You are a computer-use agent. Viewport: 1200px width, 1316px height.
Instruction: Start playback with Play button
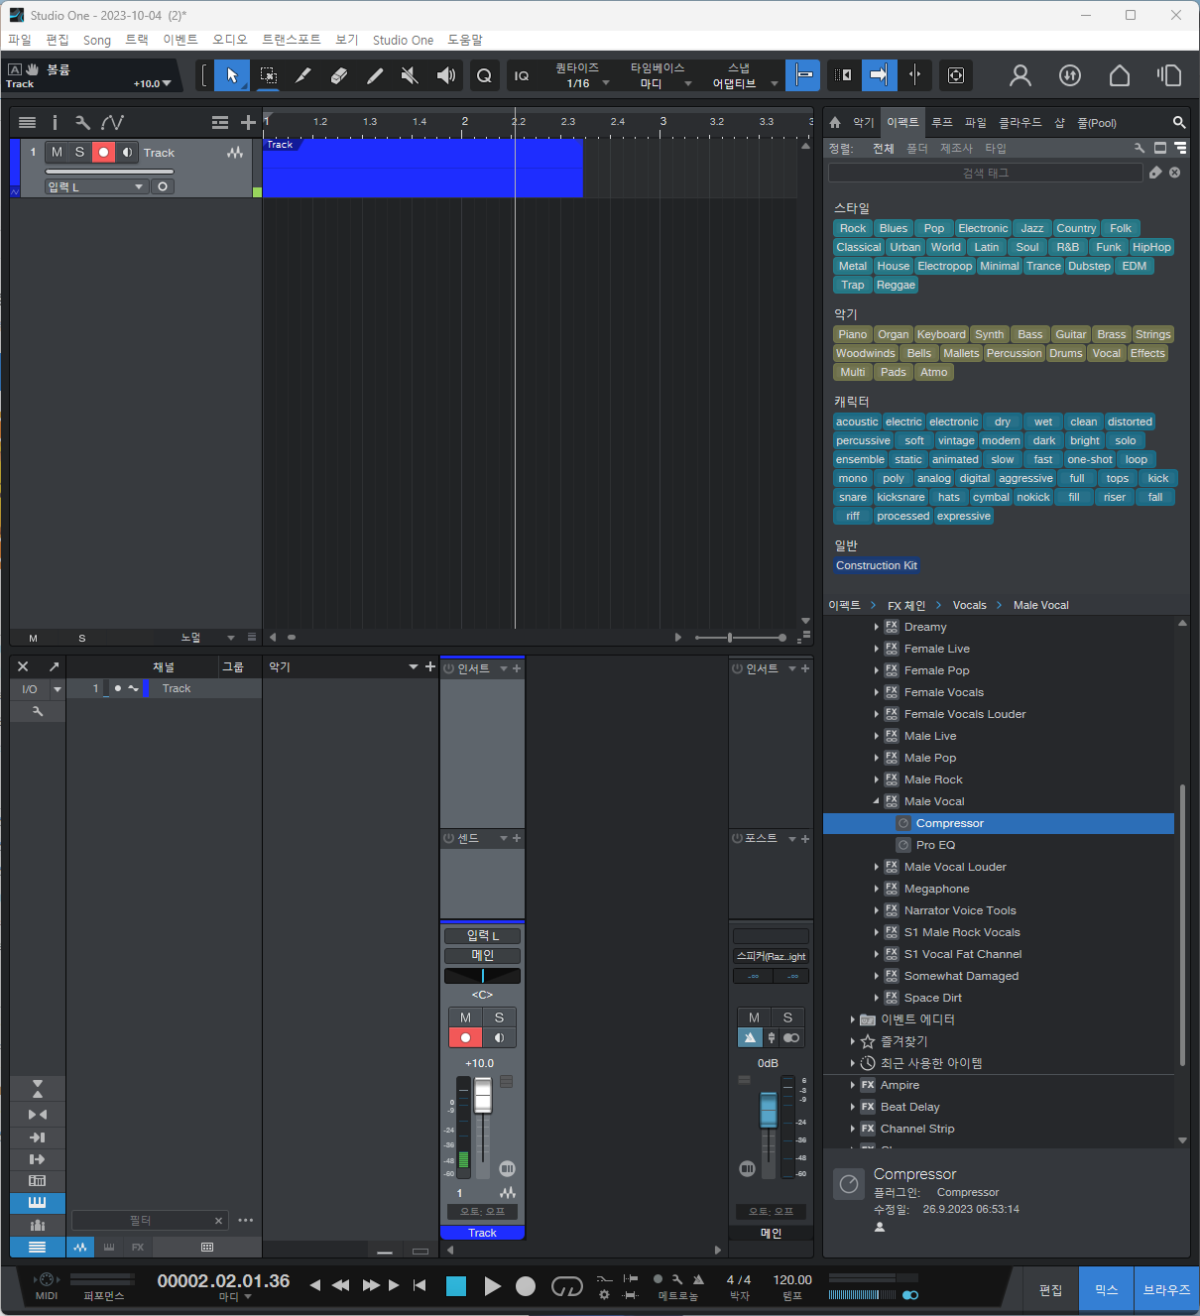492,1286
